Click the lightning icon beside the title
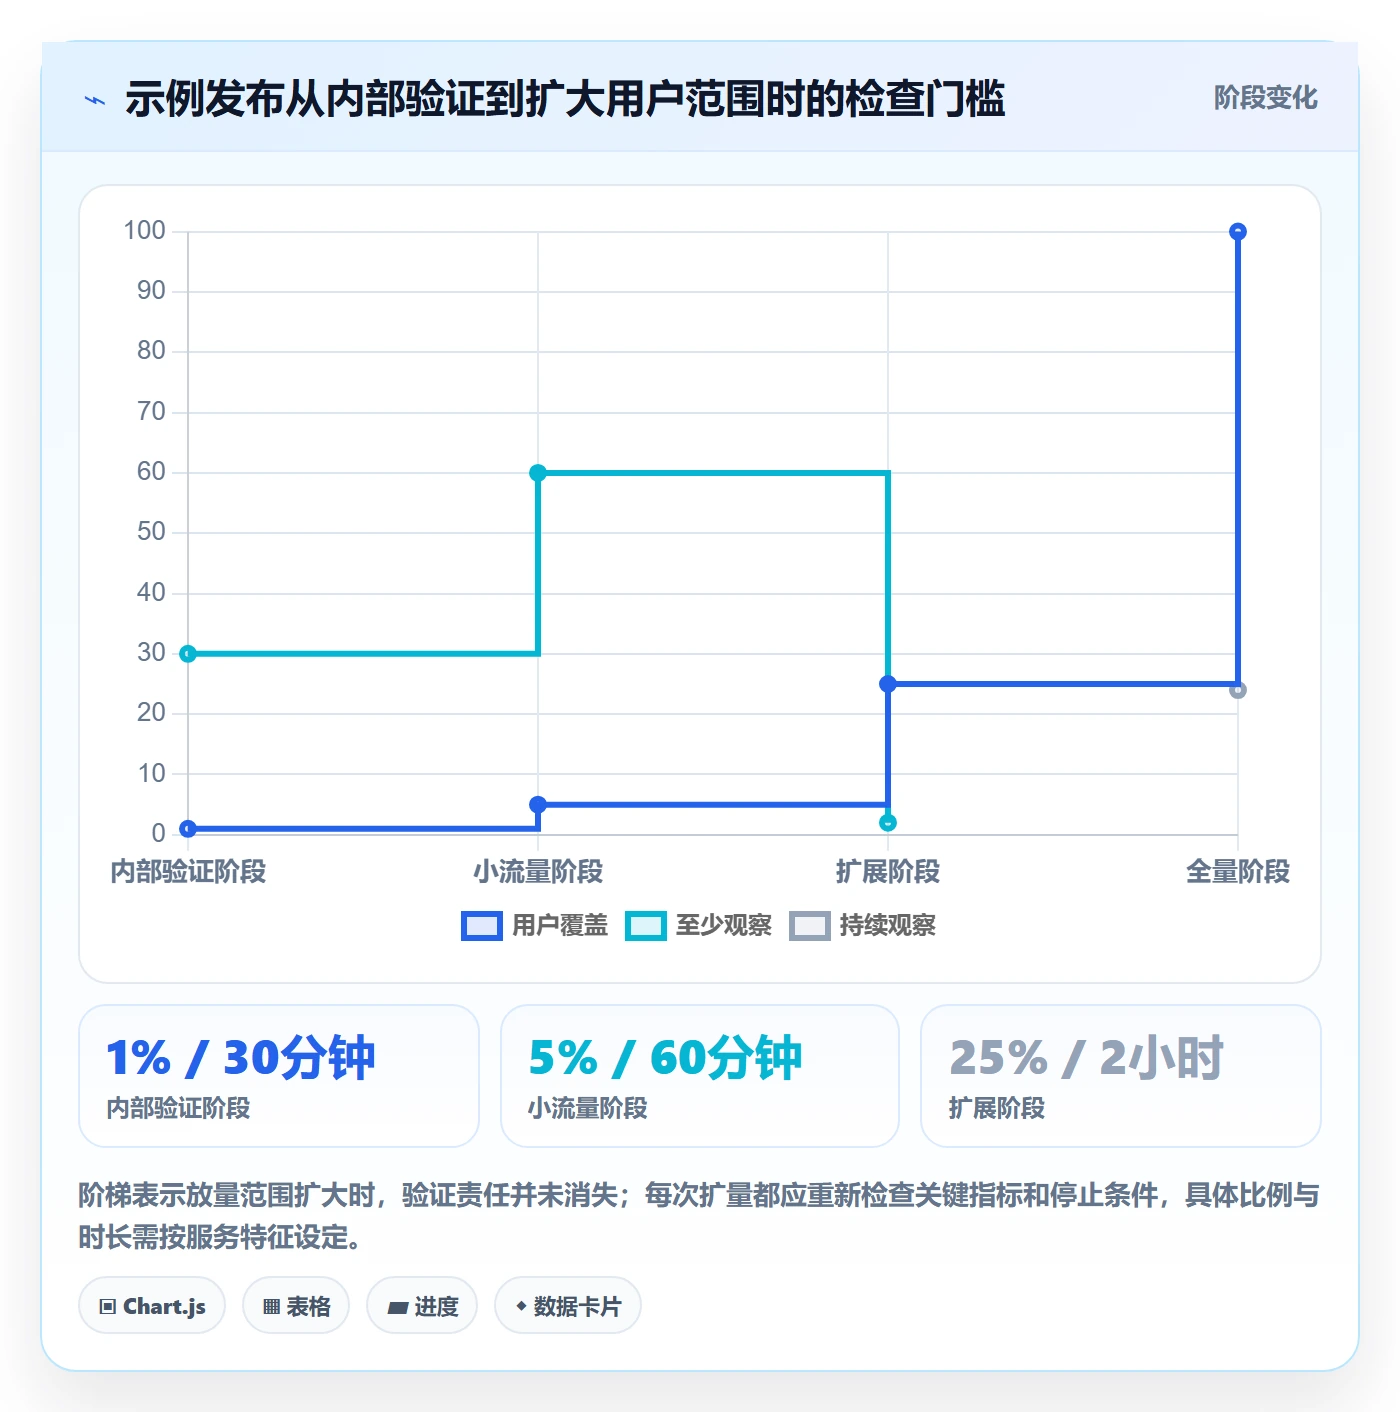Image resolution: width=1400 pixels, height=1412 pixels. [x=95, y=100]
